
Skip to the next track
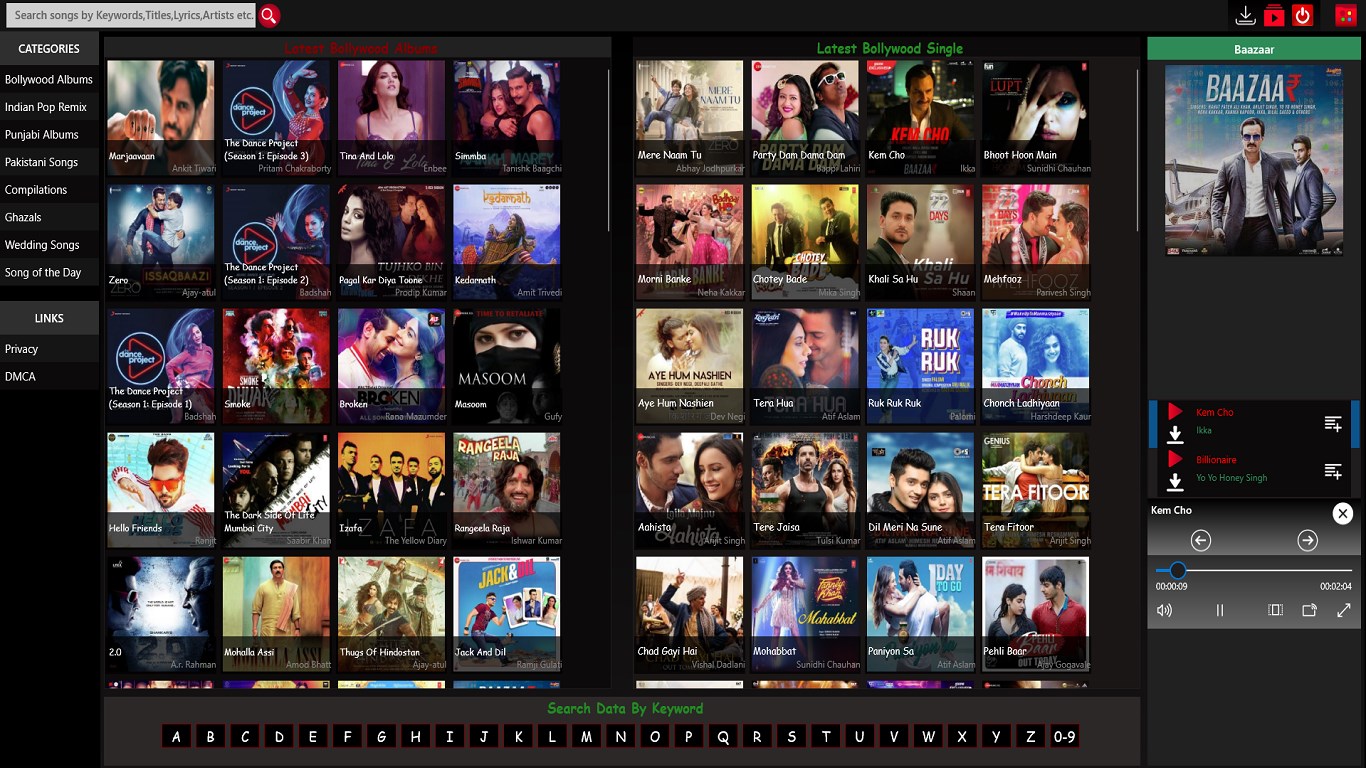pos(1307,541)
